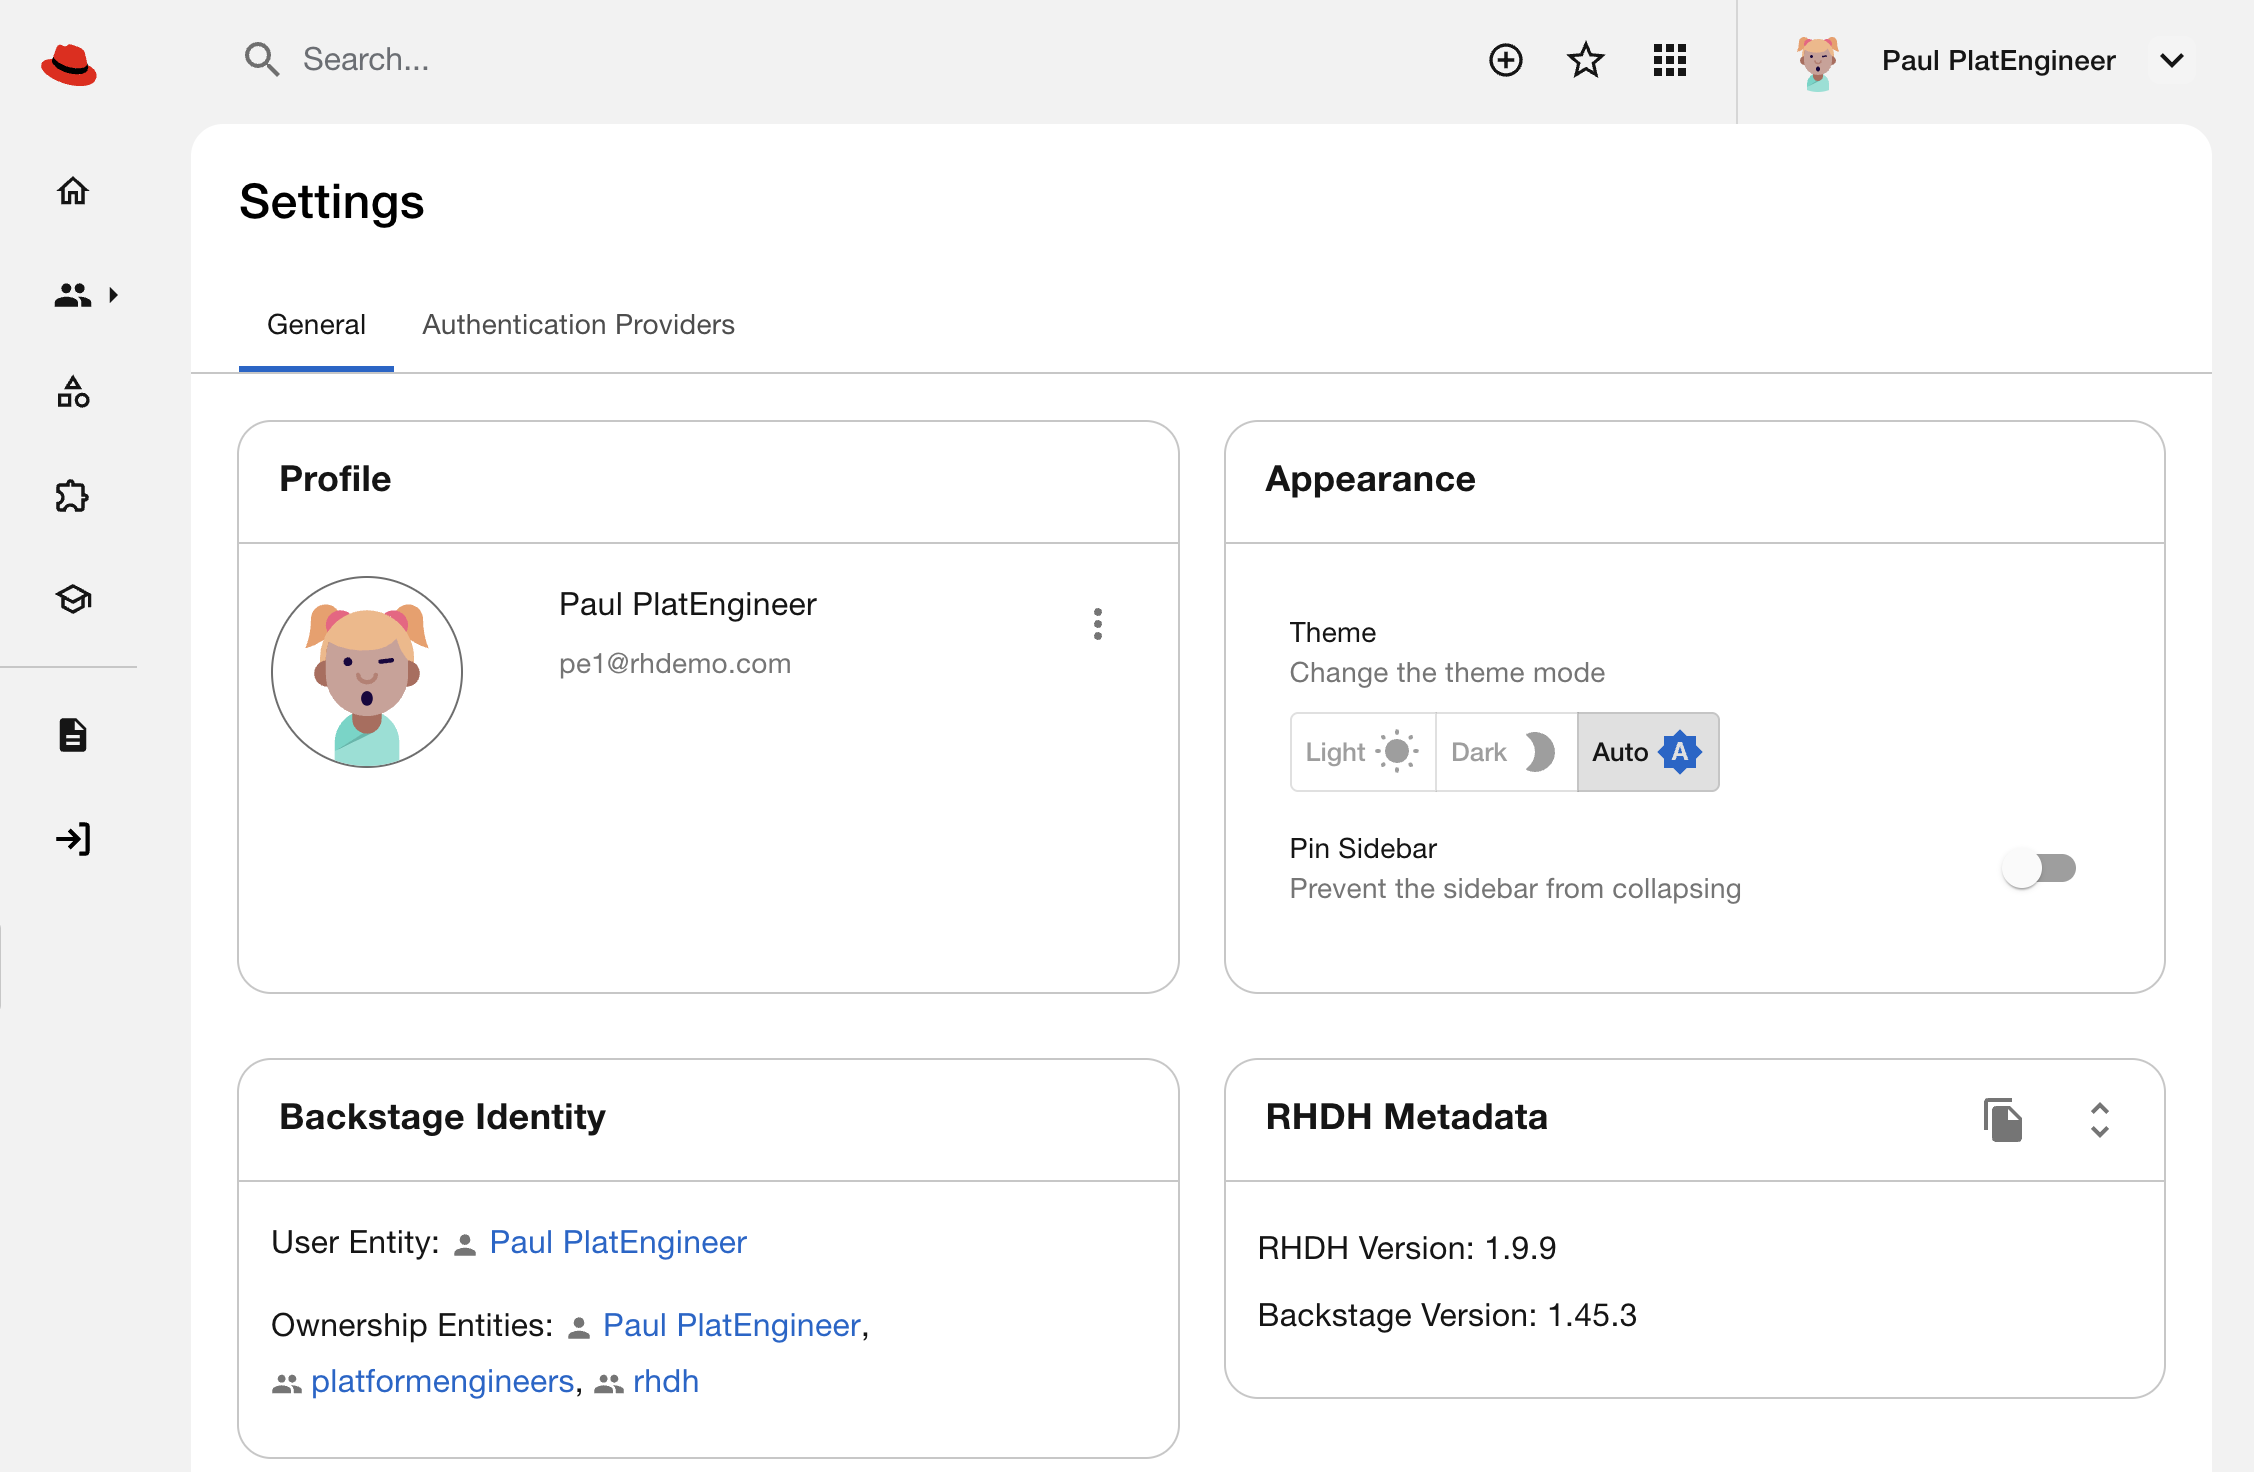
Task: Open the graduation cap Learning icon
Action: pyautogui.click(x=73, y=599)
